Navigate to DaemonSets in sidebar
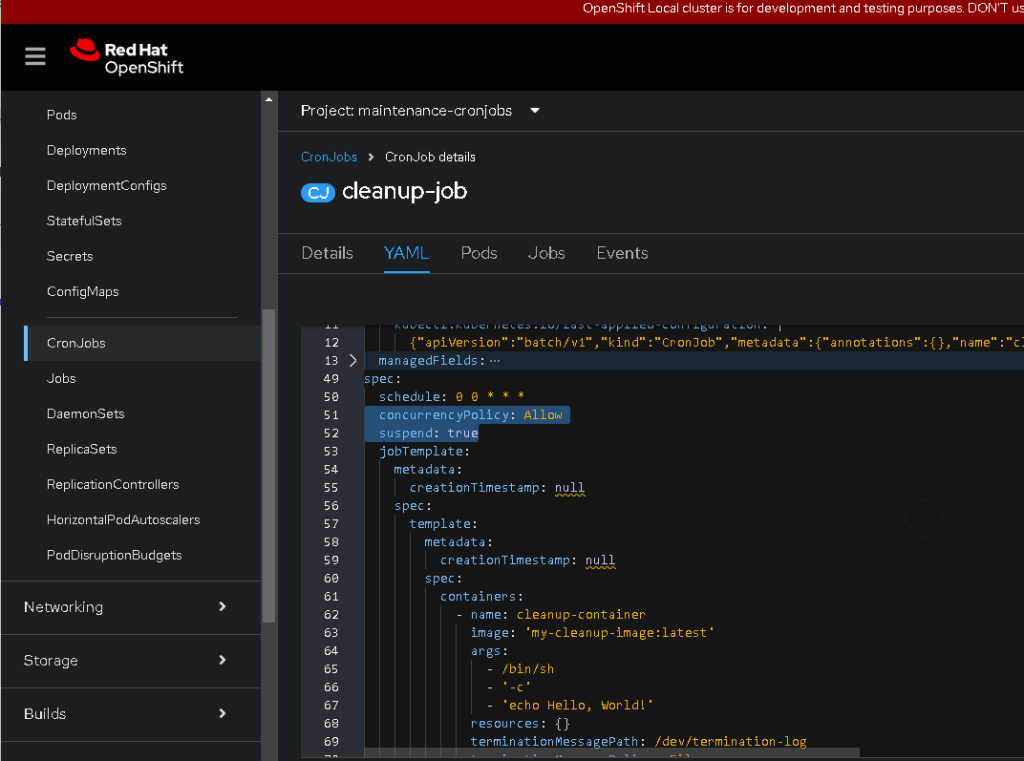Screen dimensions: 1024x761 86,413
